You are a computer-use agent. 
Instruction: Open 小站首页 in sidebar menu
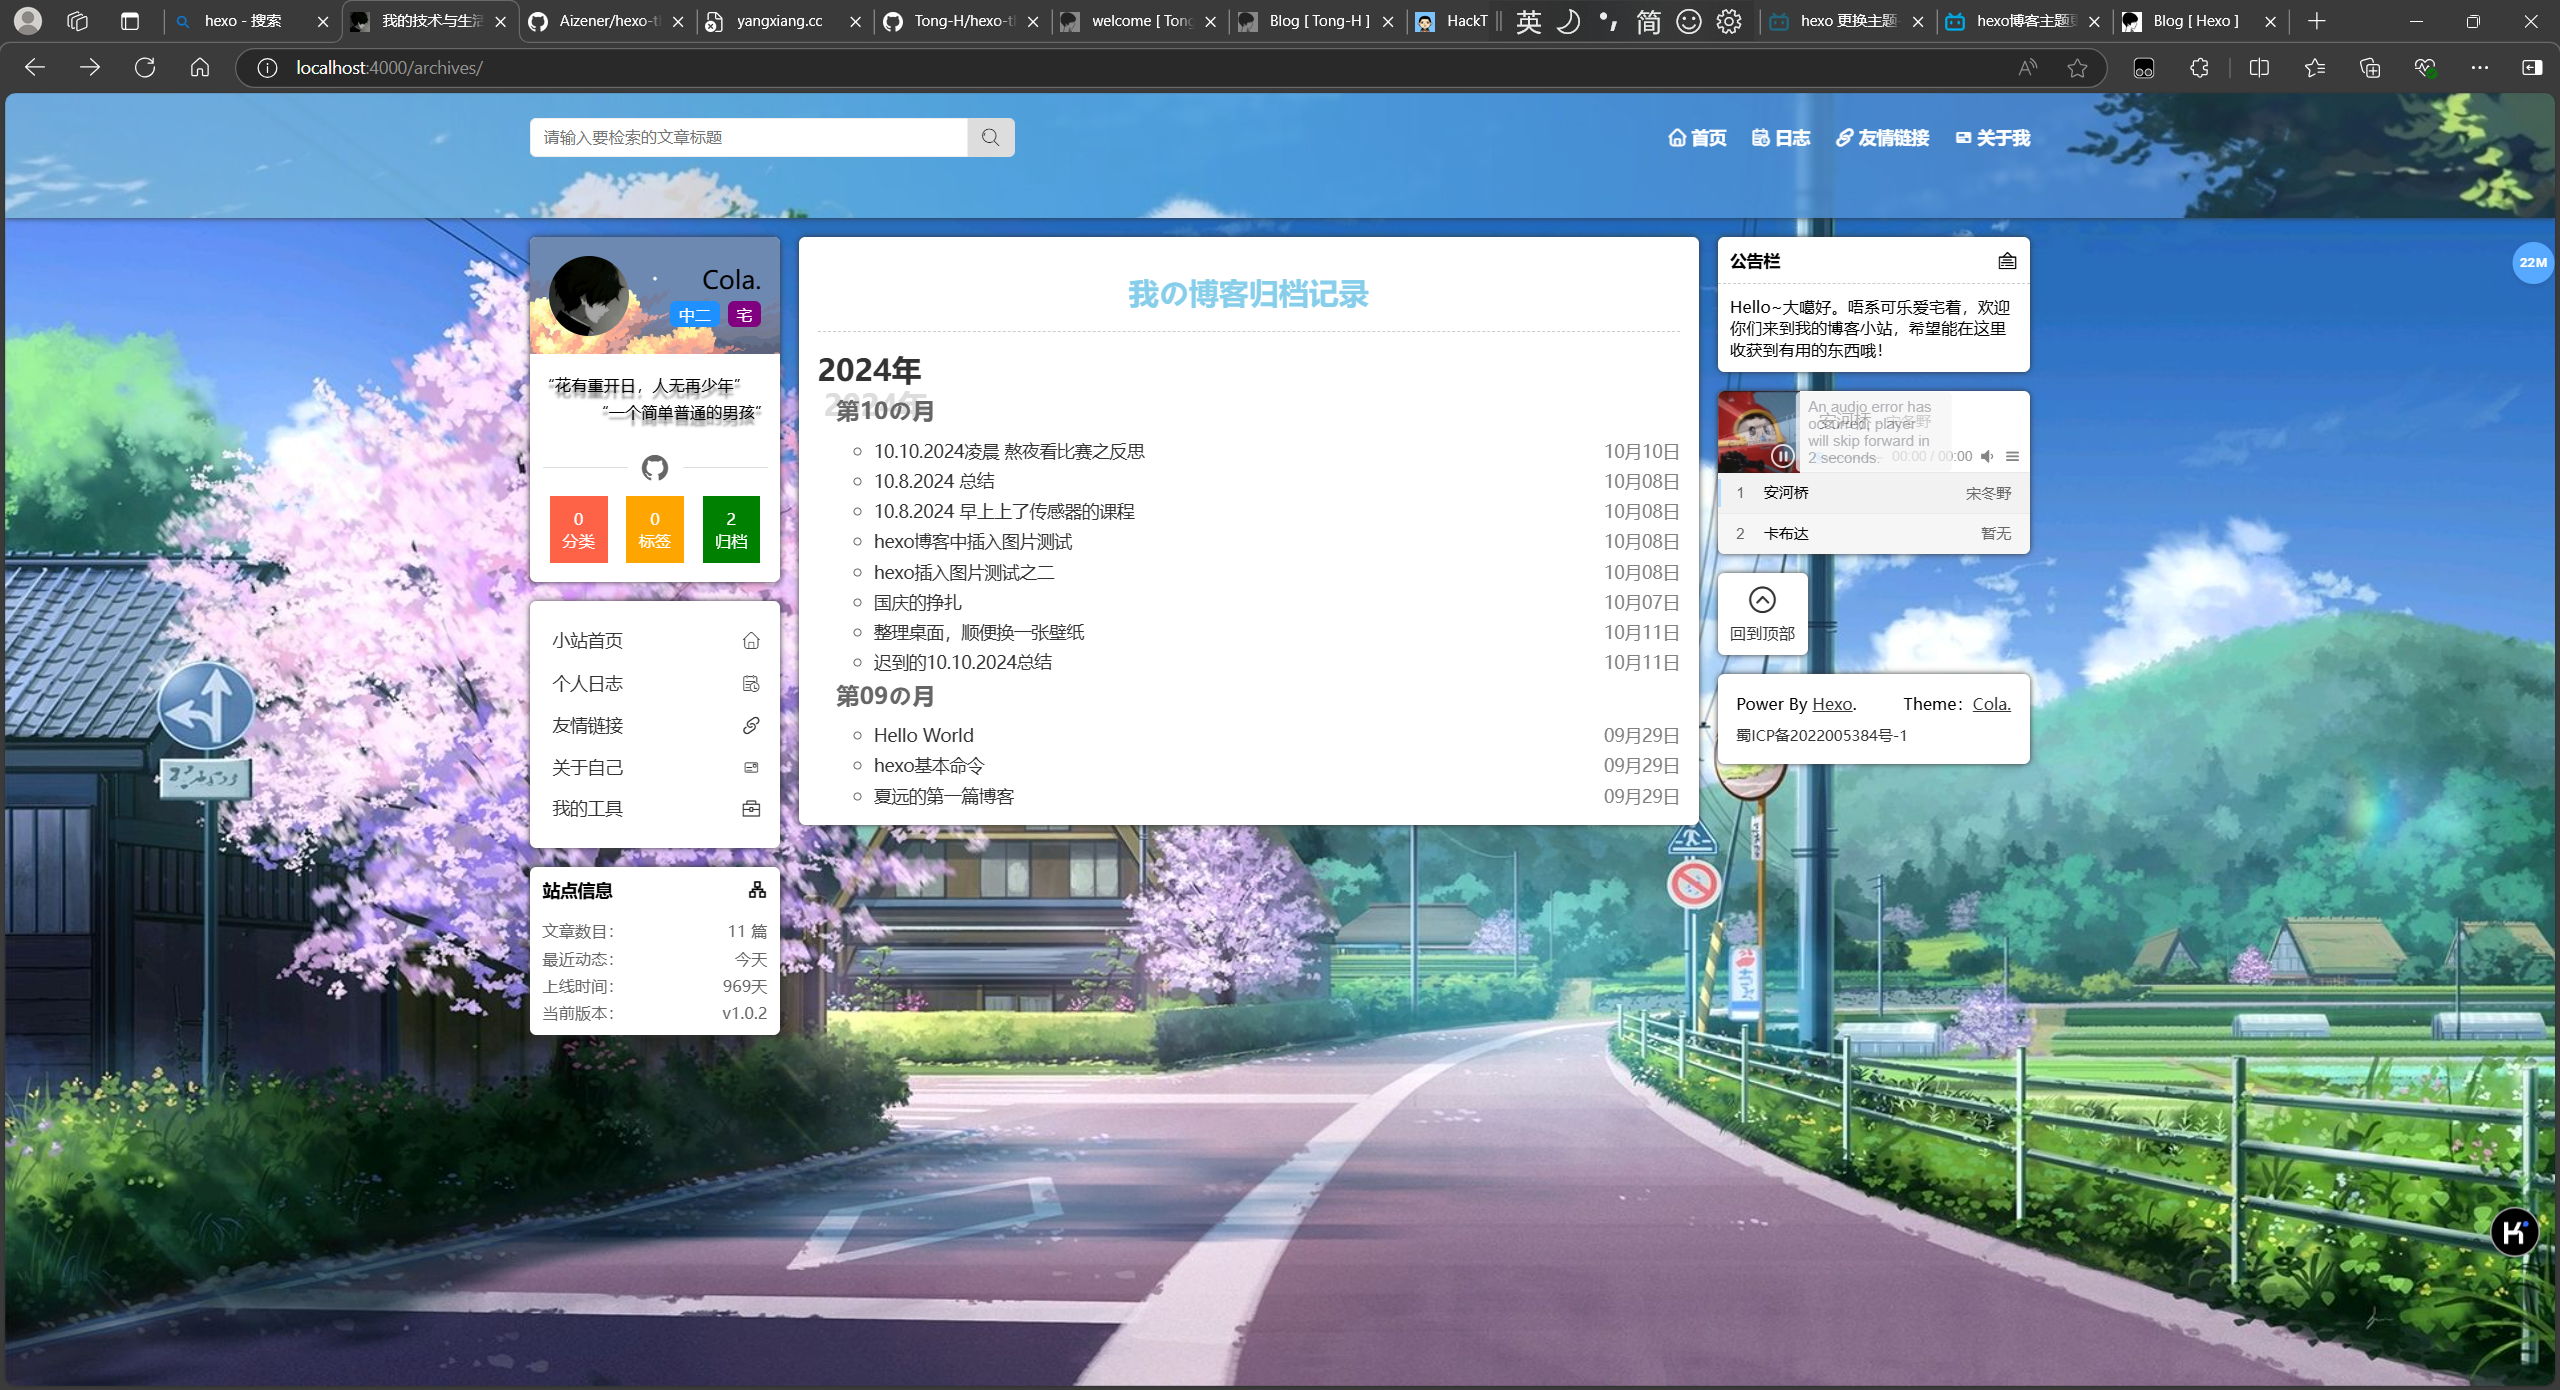tap(655, 640)
